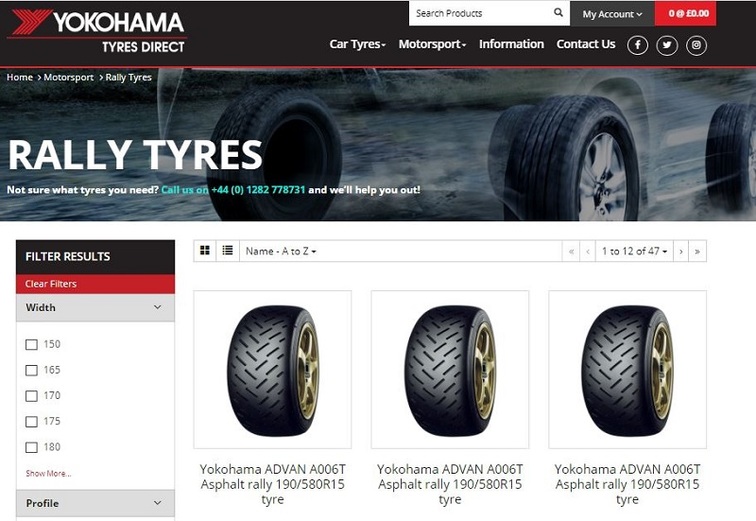Open the Name - A to Z sort dropdown
The height and width of the screenshot is (521, 756).
pos(281,251)
